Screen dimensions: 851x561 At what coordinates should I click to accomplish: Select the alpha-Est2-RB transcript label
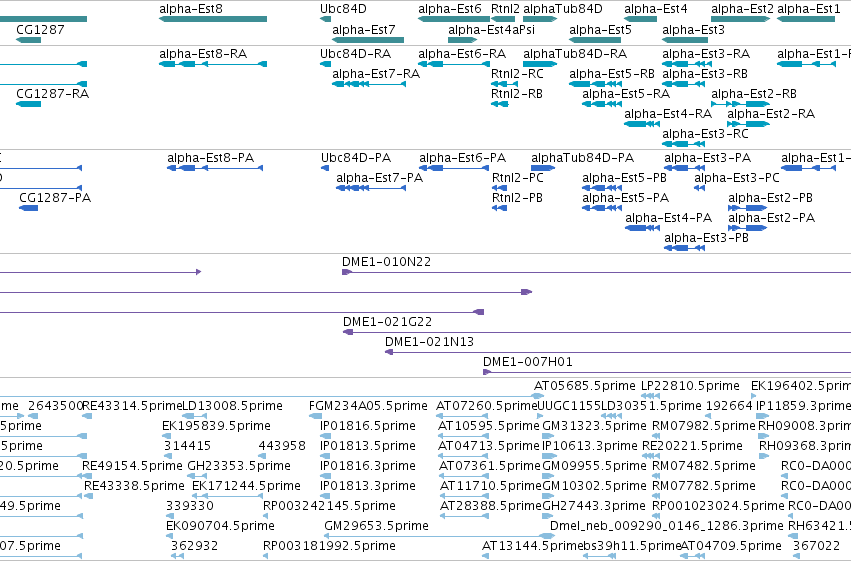click(754, 94)
